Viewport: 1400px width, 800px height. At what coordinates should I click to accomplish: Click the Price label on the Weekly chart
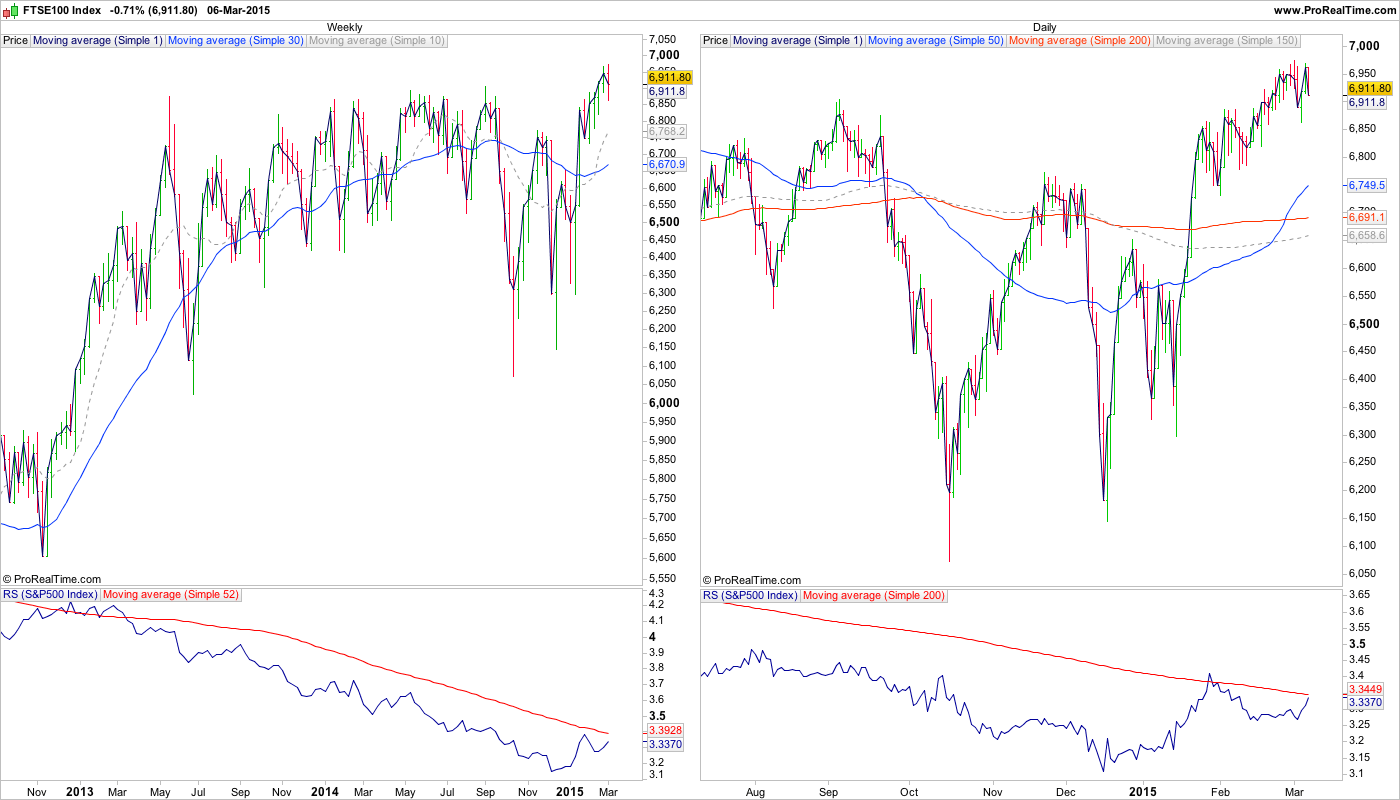coord(16,41)
